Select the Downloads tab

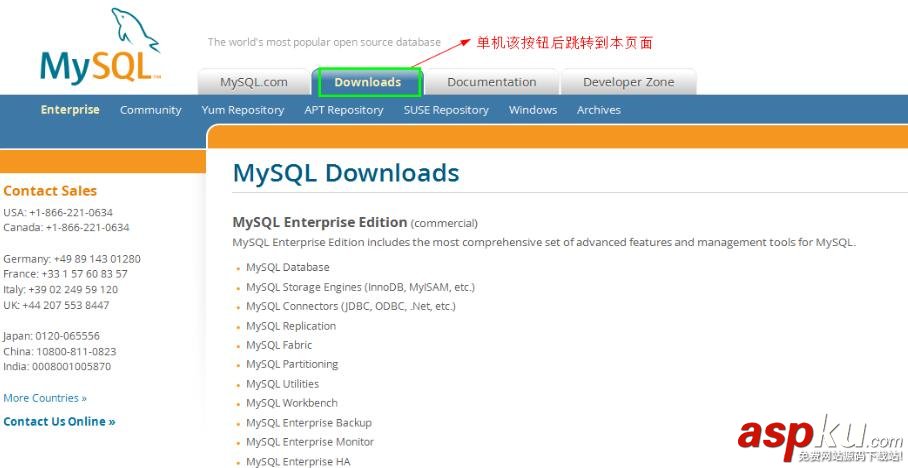pos(368,82)
